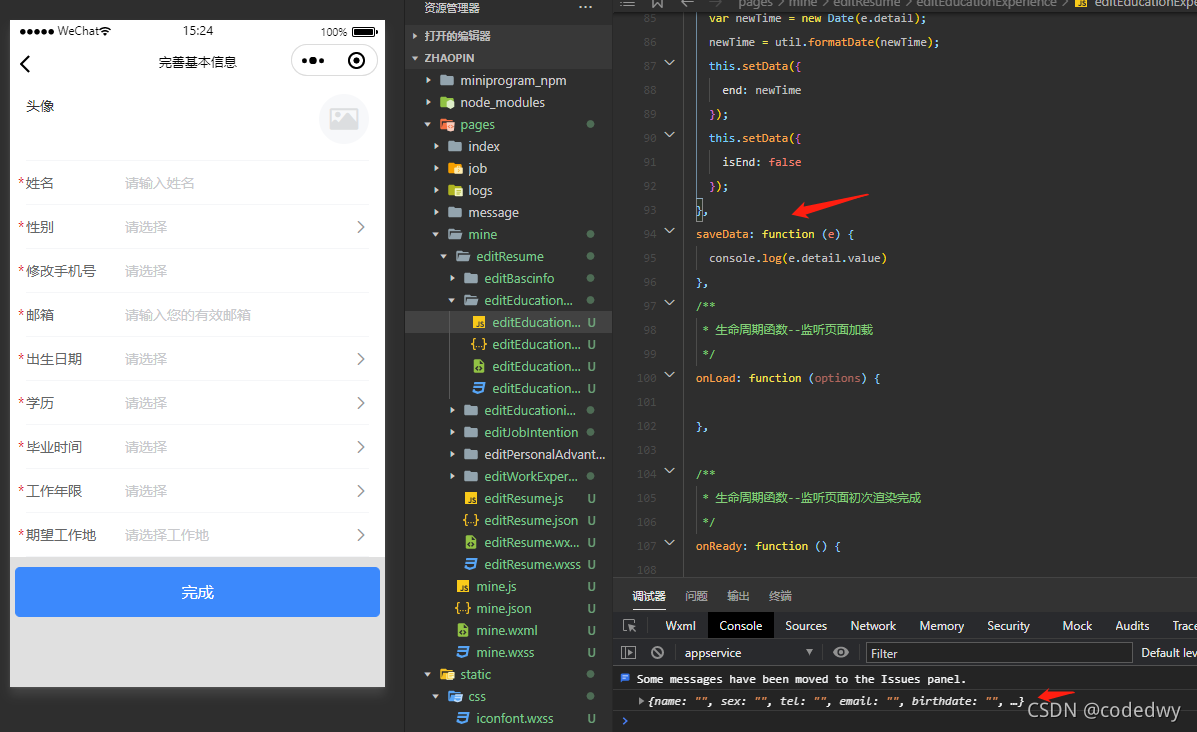Choose the 期望工作地 work location

tap(197, 535)
